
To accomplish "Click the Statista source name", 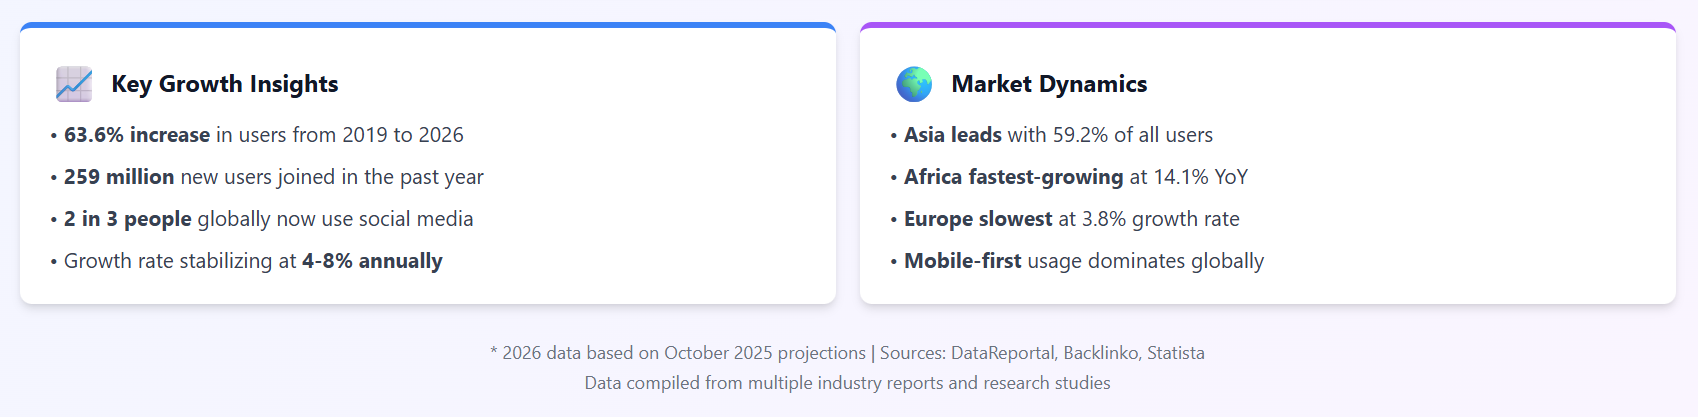I will point(1176,353).
